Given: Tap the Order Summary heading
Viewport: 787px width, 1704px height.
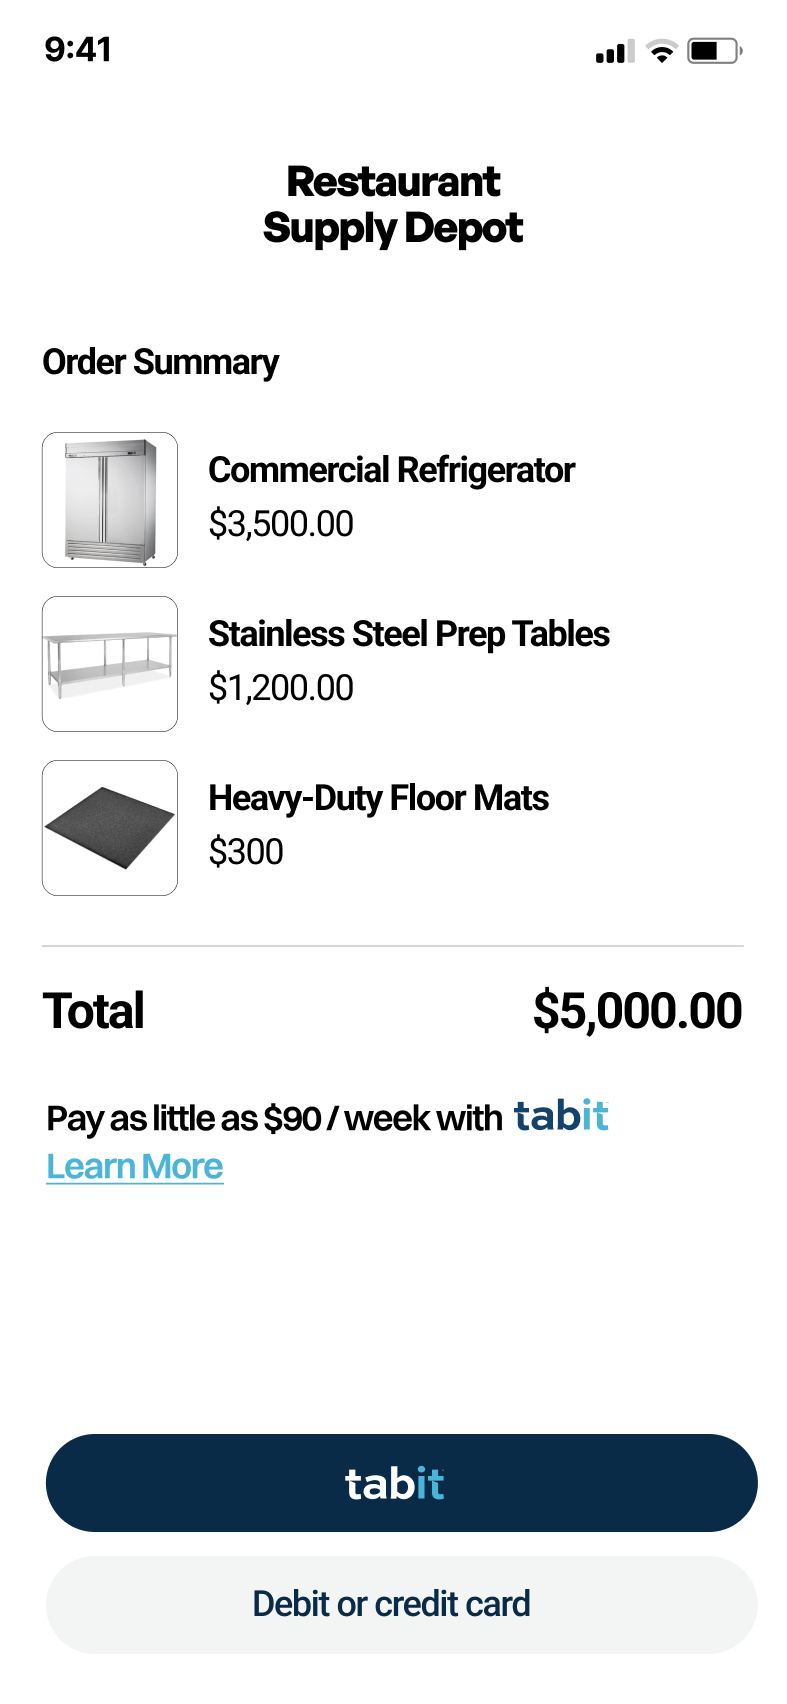Looking at the screenshot, I should 160,362.
